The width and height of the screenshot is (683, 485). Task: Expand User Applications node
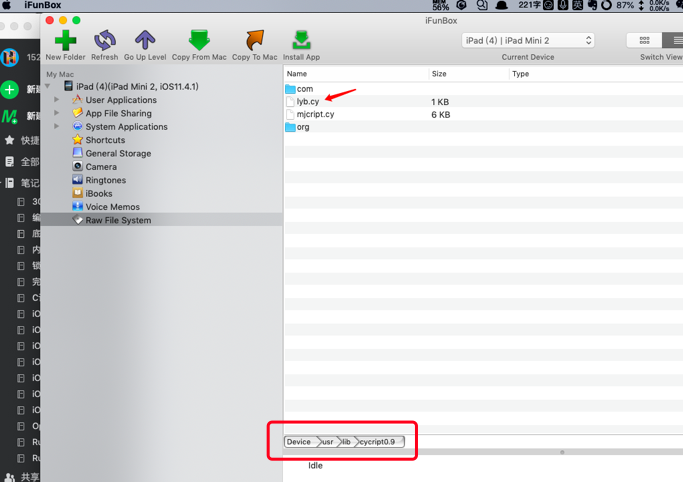coord(57,100)
